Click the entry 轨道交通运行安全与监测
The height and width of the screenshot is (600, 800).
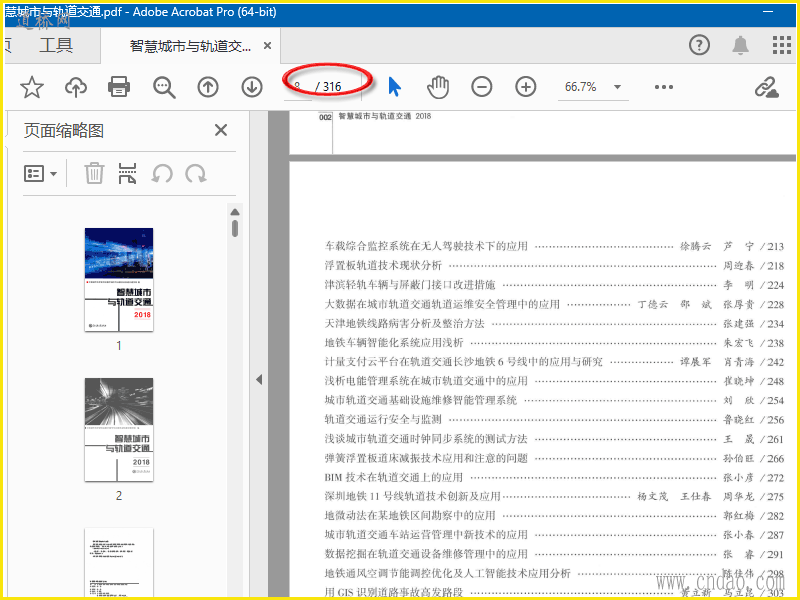pos(383,419)
